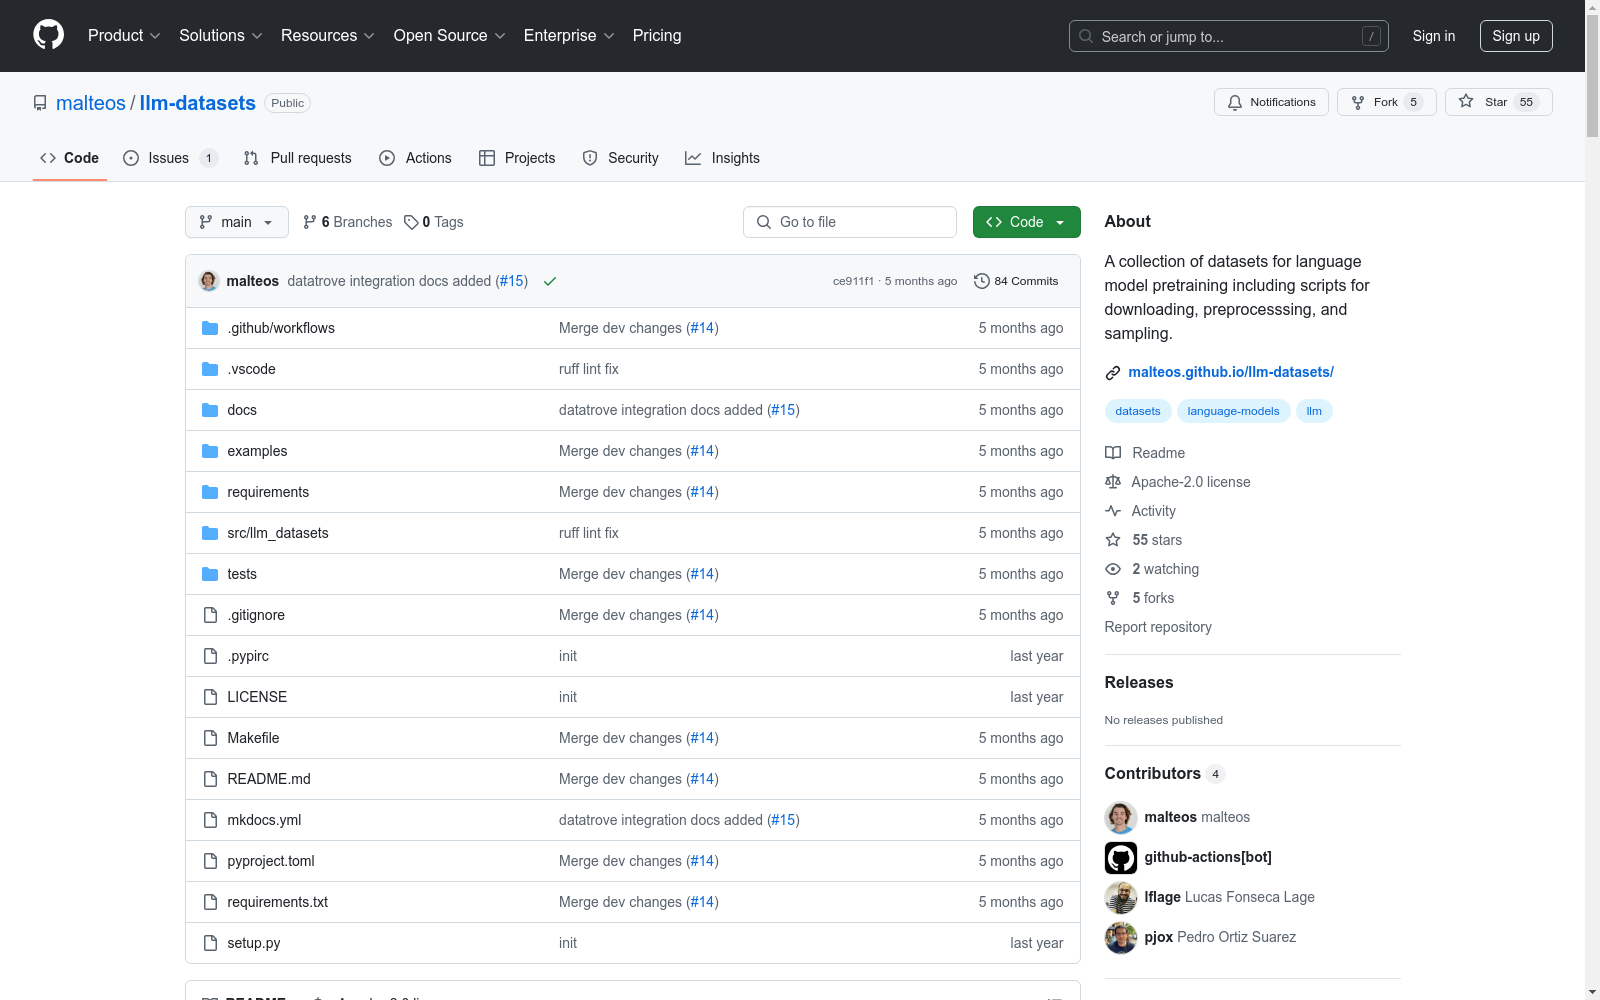Screen dimensions: 1600x1000
Task: Expand the Resources menu
Action: pyautogui.click(x=328, y=36)
